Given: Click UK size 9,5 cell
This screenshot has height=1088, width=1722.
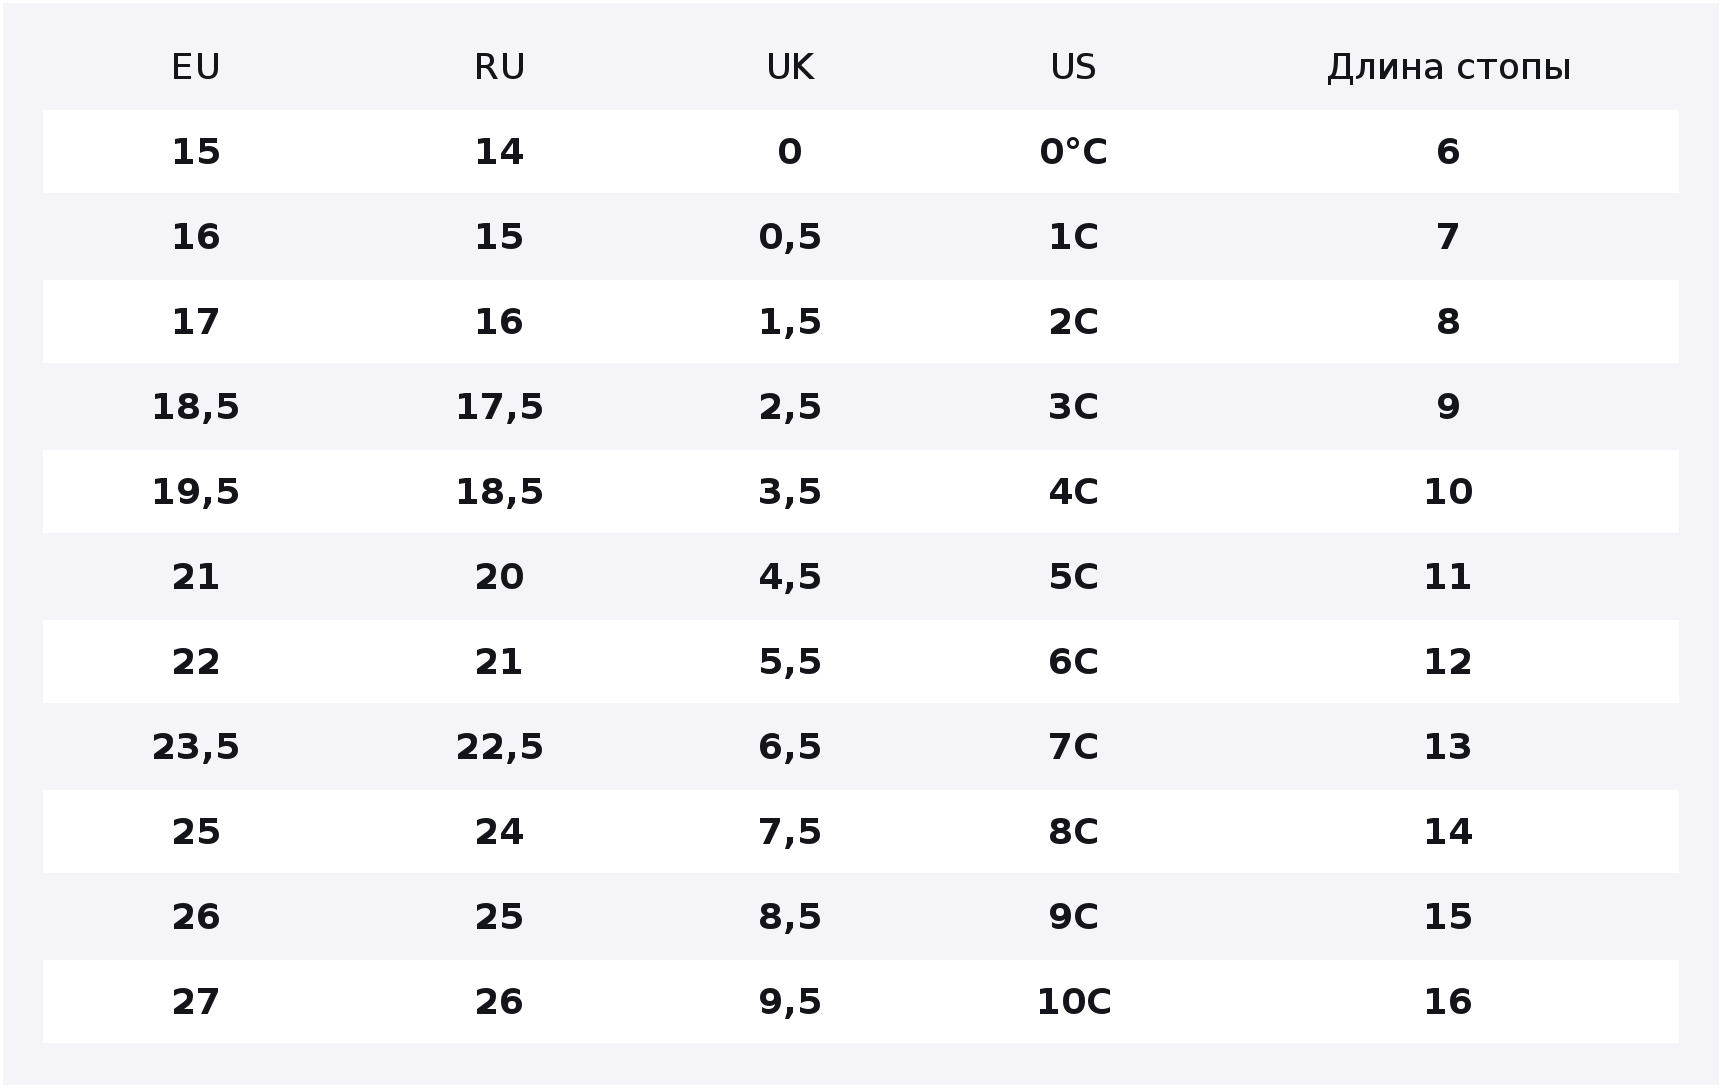Looking at the screenshot, I should (790, 1002).
